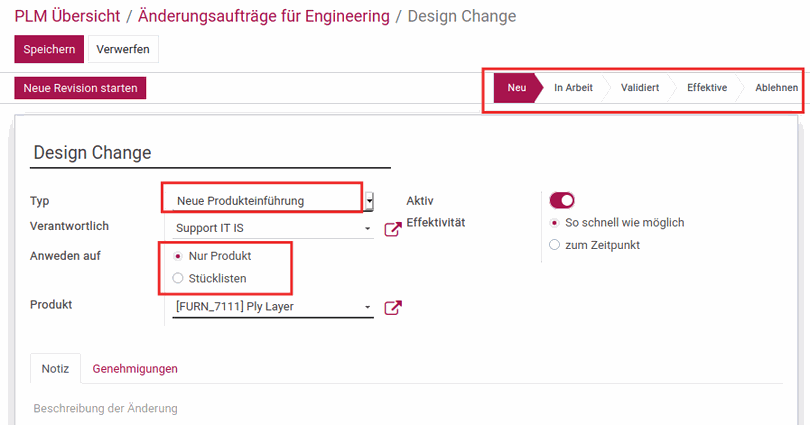The height and width of the screenshot is (425, 810).
Task: Toggle the Aktiv switch
Action: click(562, 200)
